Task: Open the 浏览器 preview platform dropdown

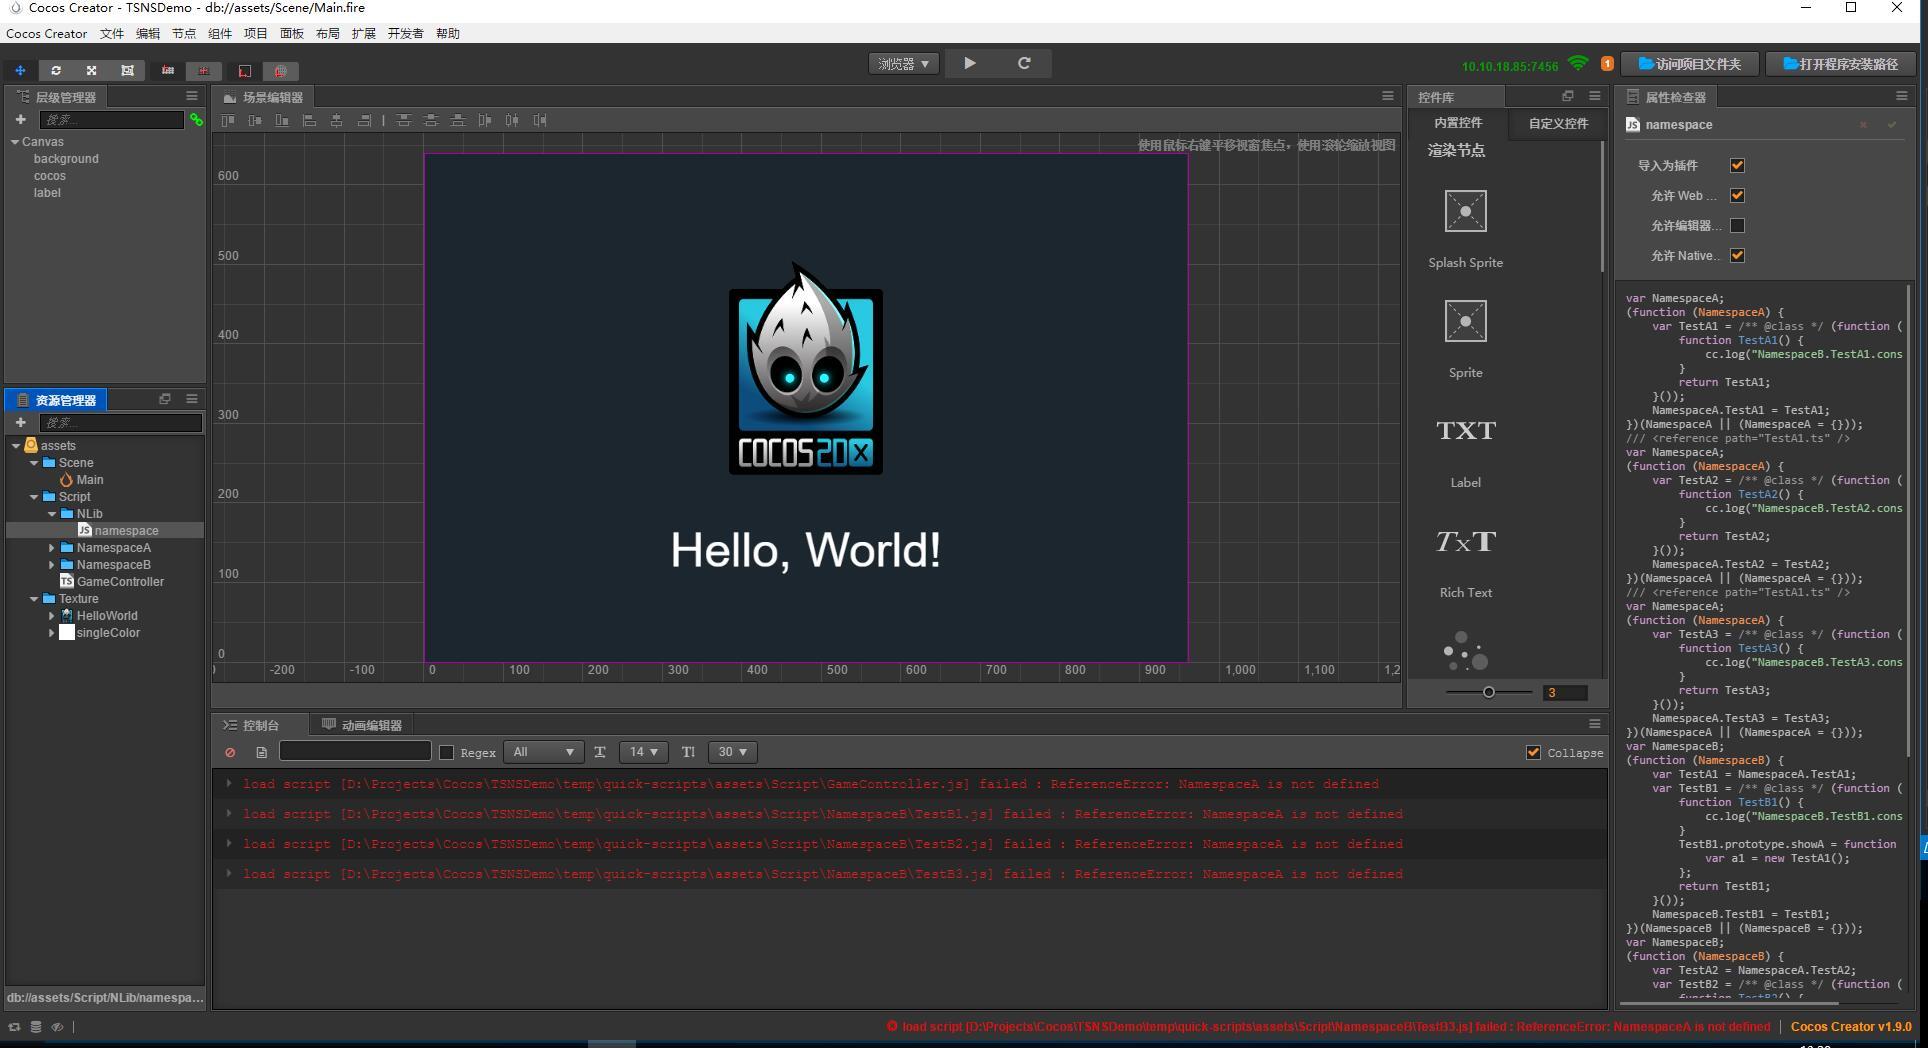Action: [x=903, y=63]
